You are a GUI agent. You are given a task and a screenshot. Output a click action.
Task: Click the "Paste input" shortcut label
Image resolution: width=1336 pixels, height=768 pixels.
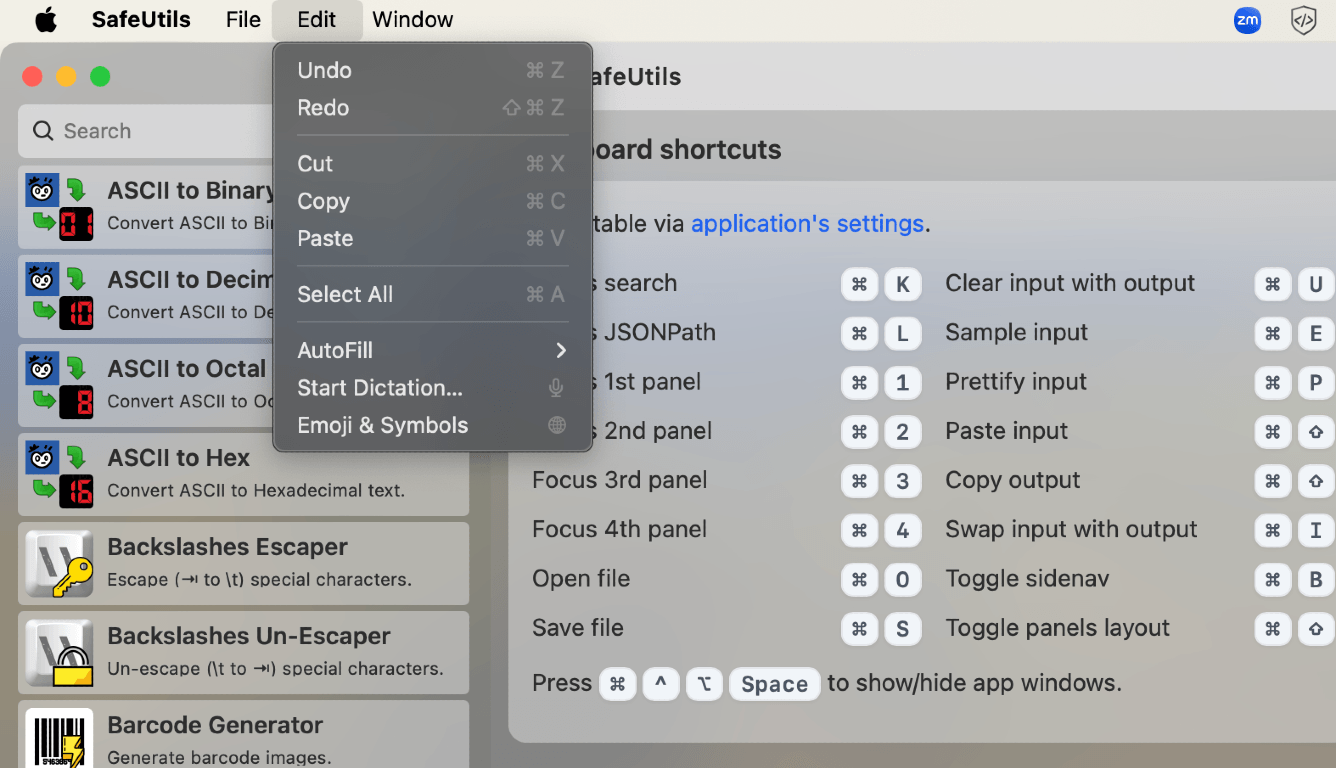[1006, 431]
